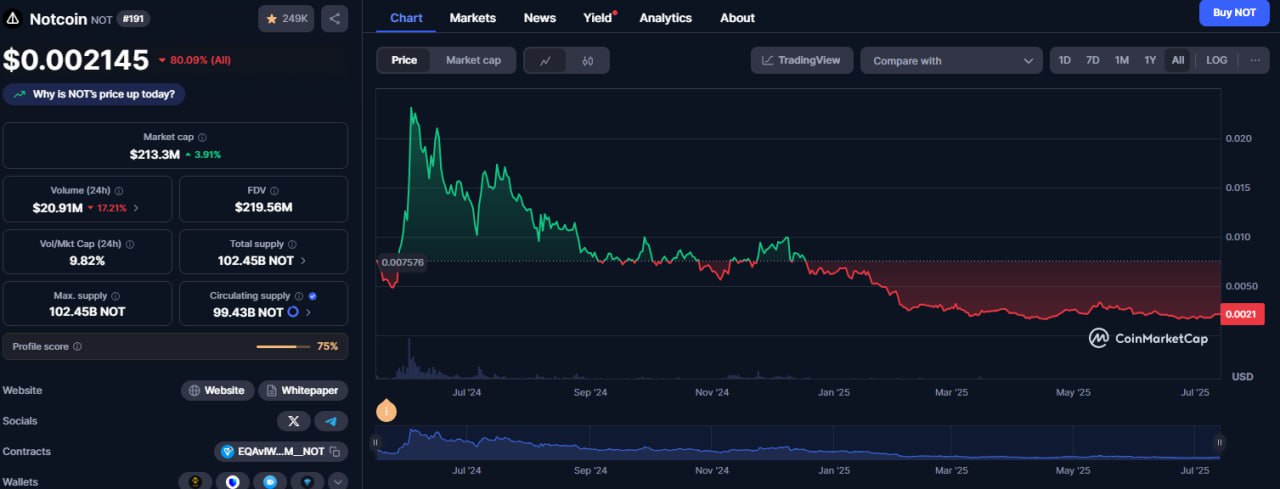Click the 102.45B NOT Max. supply value
This screenshot has height=489, width=1280.
point(88,312)
